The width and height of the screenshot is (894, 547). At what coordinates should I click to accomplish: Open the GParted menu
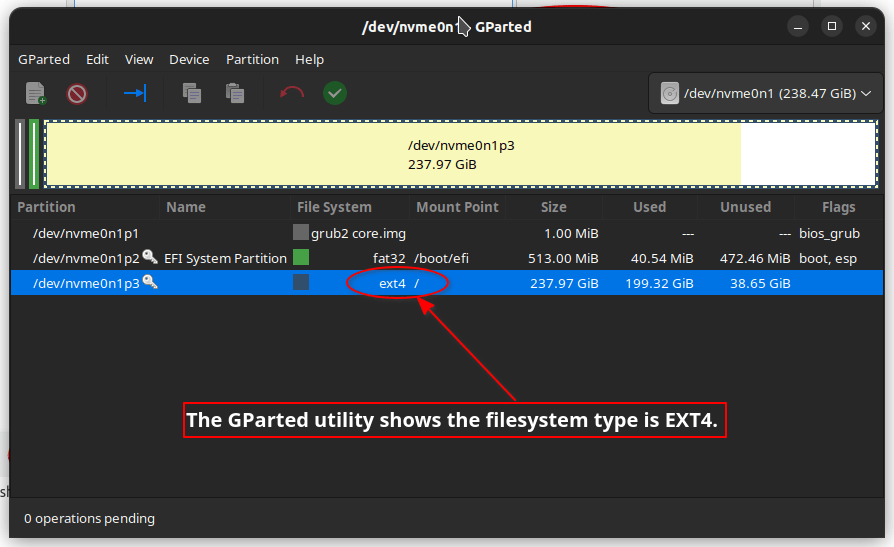pos(44,59)
